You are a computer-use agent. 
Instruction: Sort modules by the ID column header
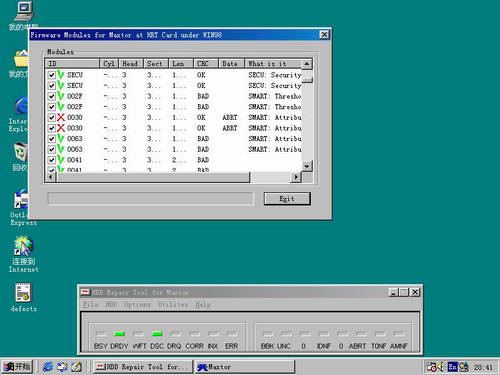point(72,64)
